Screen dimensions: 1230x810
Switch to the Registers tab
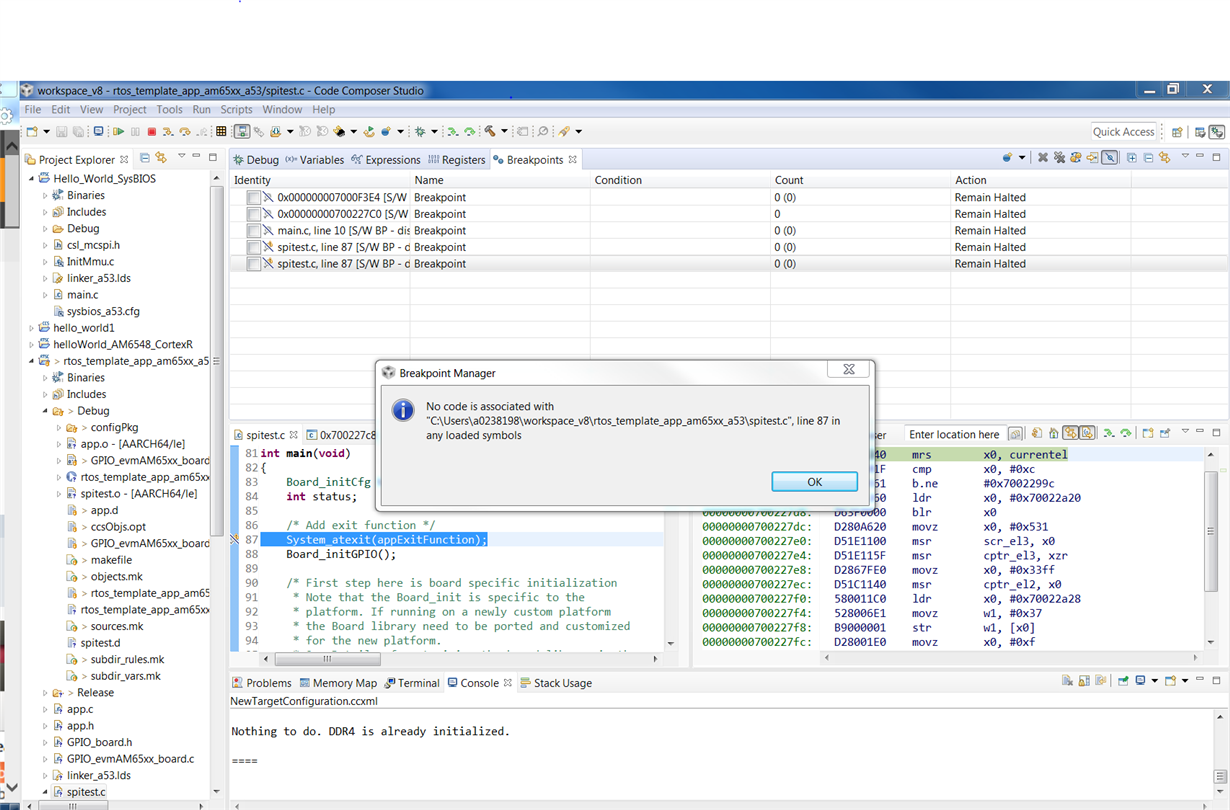click(456, 160)
